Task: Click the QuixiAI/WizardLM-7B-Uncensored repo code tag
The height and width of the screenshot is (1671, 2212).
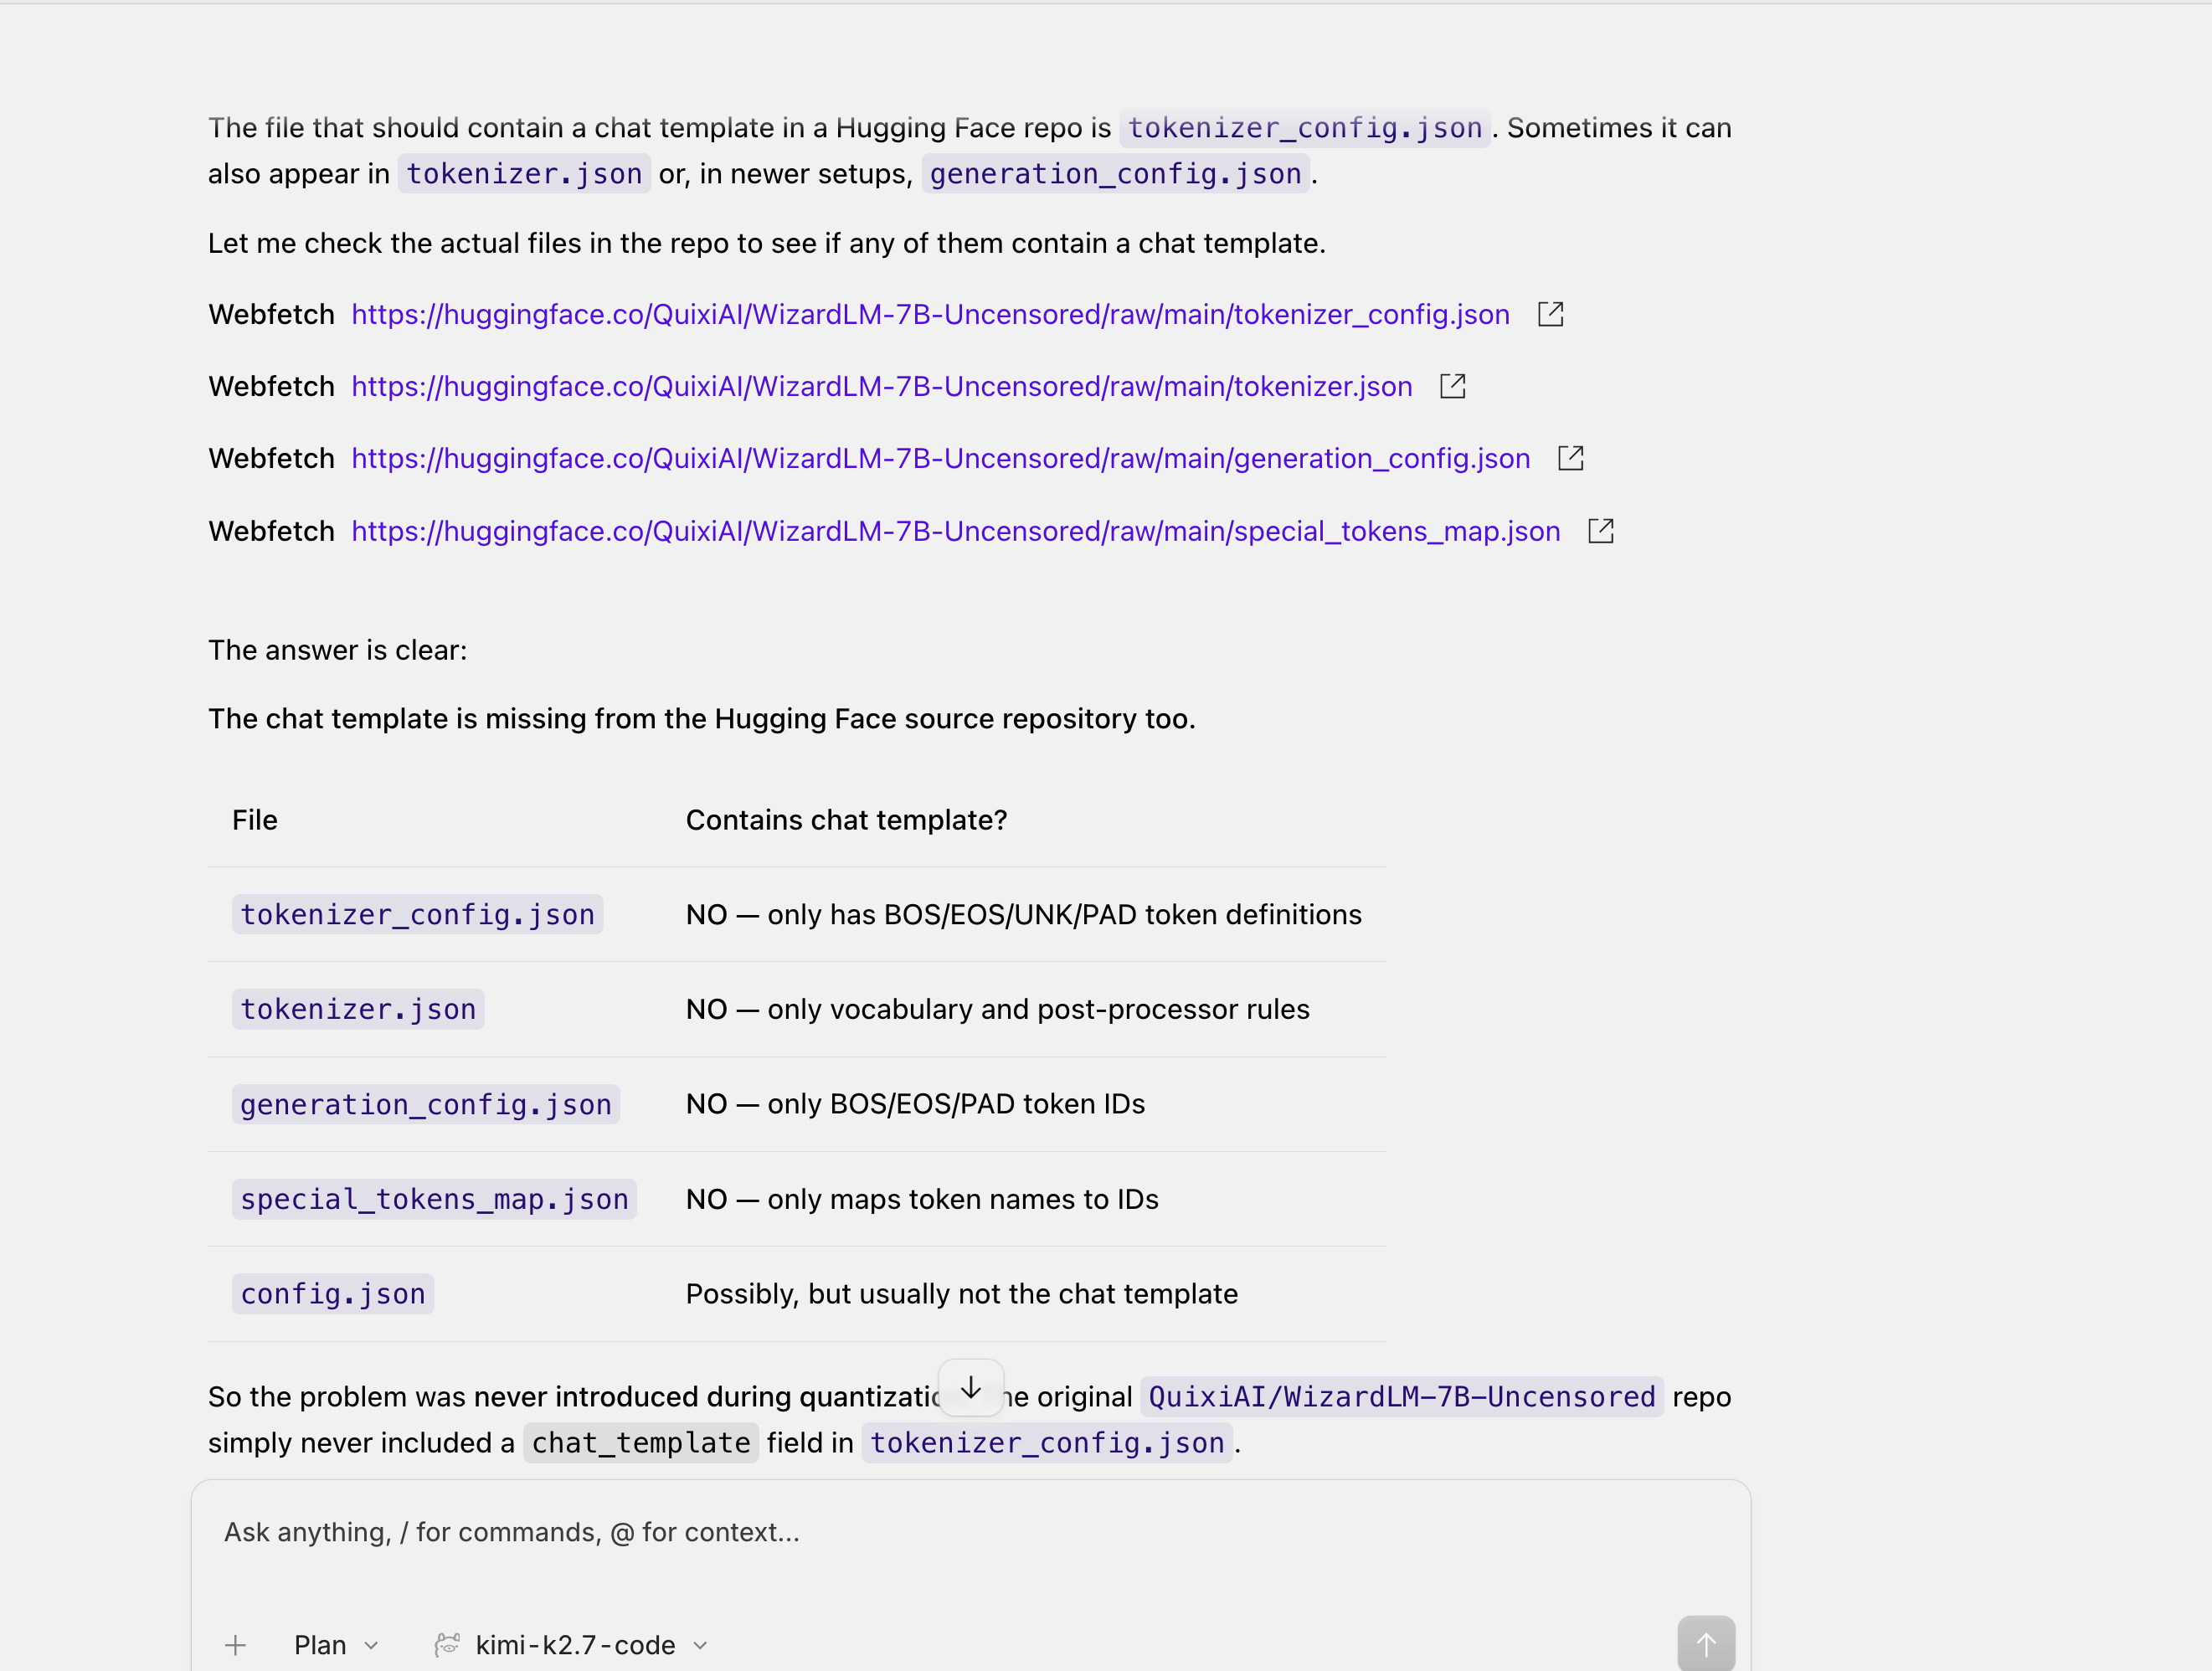Action: 1402,1396
